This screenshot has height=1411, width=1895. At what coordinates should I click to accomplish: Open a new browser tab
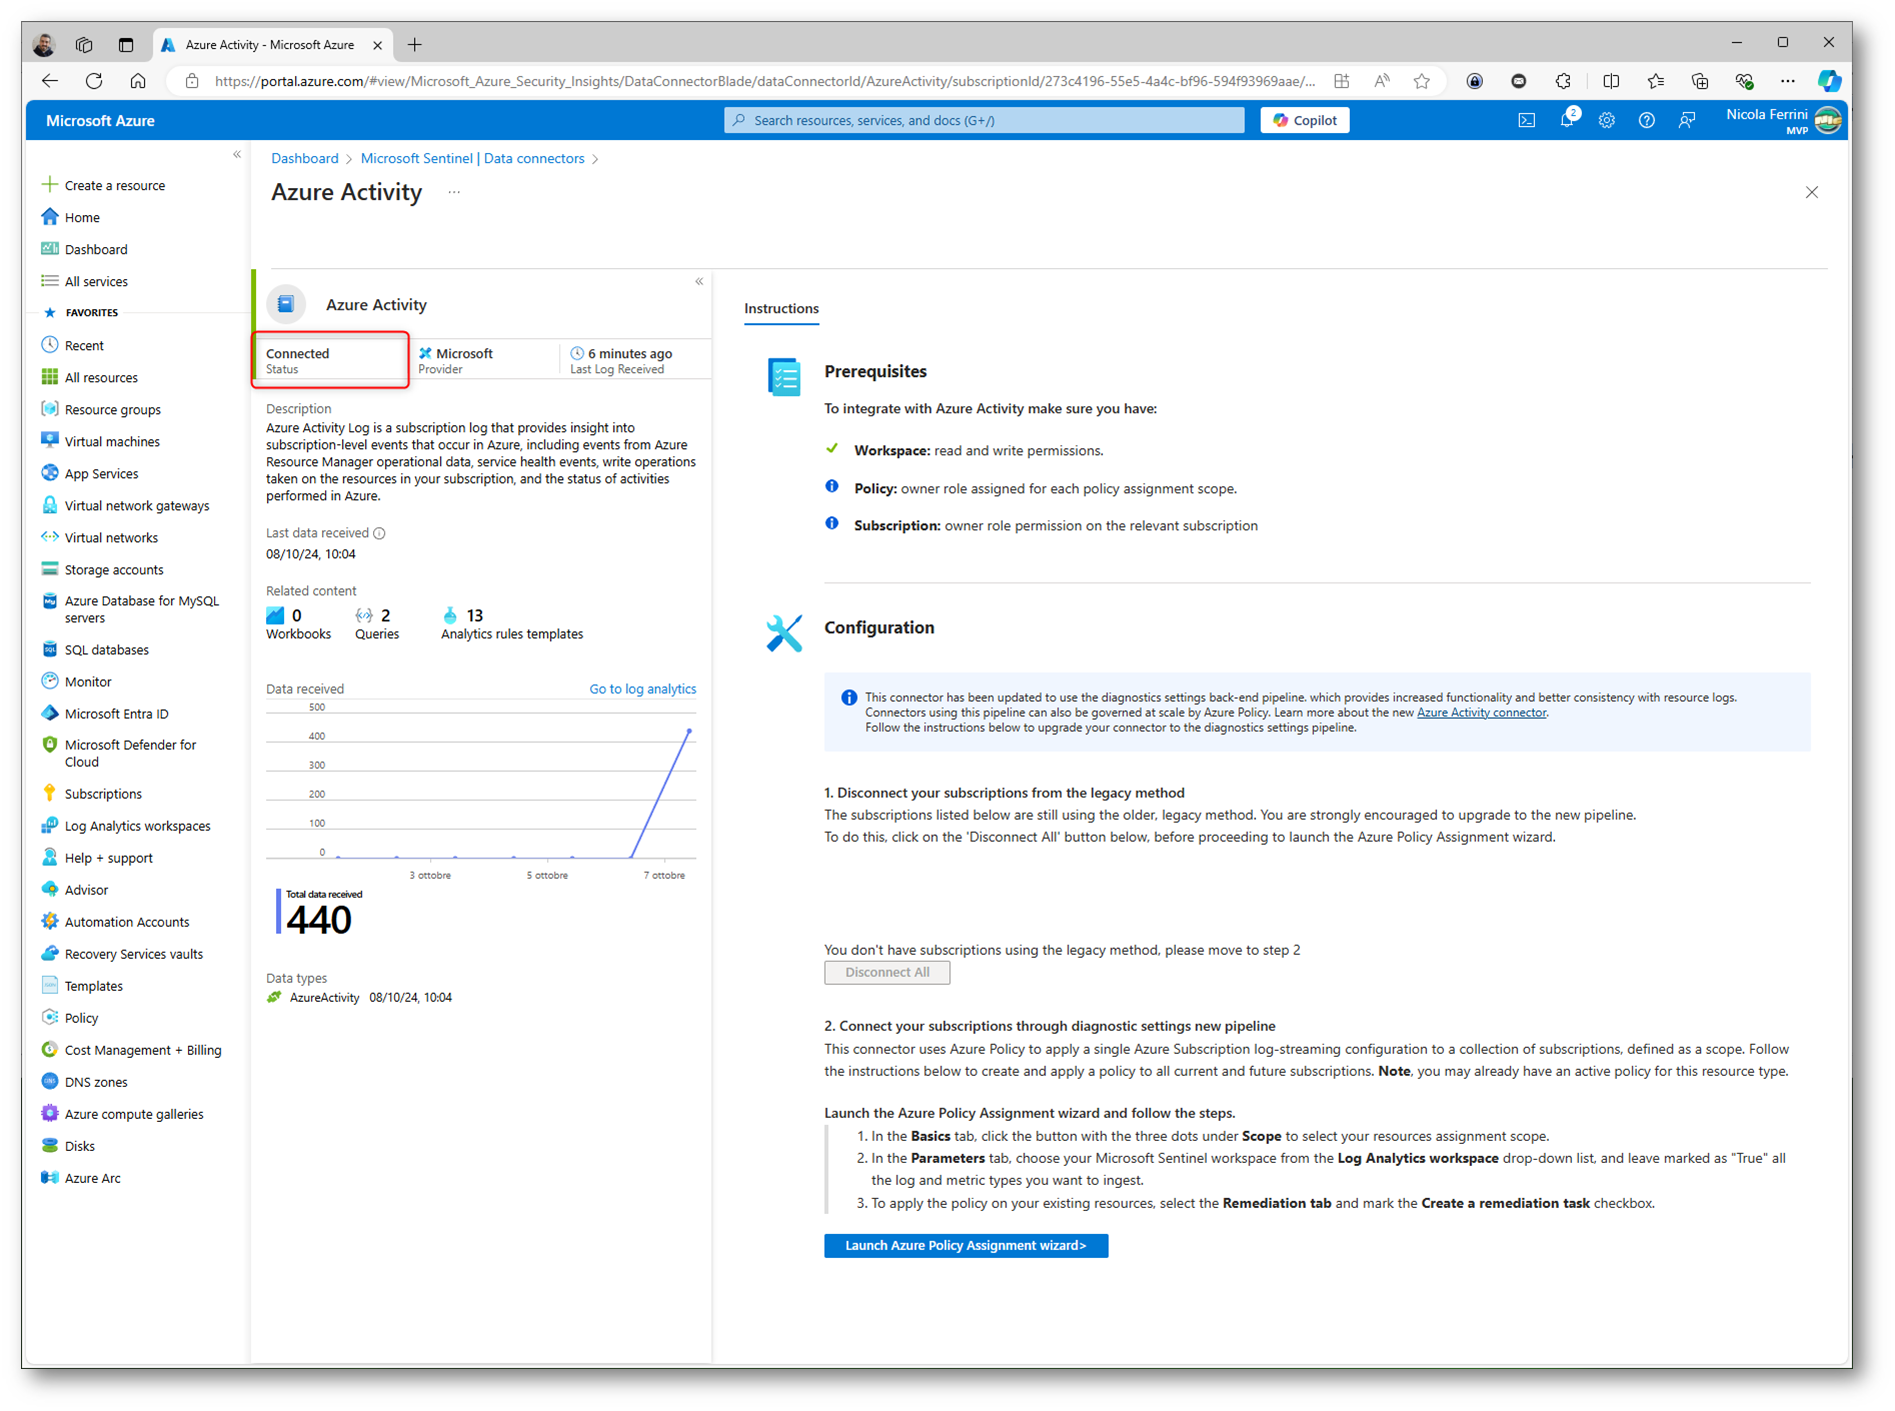tap(415, 44)
